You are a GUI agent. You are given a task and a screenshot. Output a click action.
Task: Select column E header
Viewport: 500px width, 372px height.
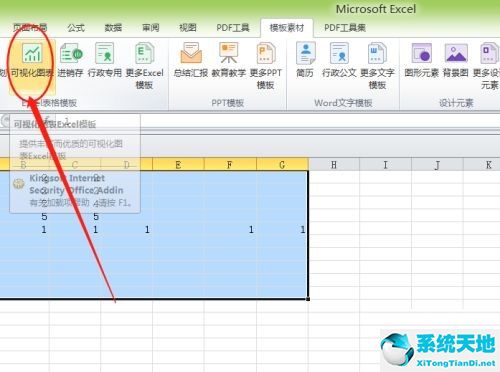[x=178, y=165]
